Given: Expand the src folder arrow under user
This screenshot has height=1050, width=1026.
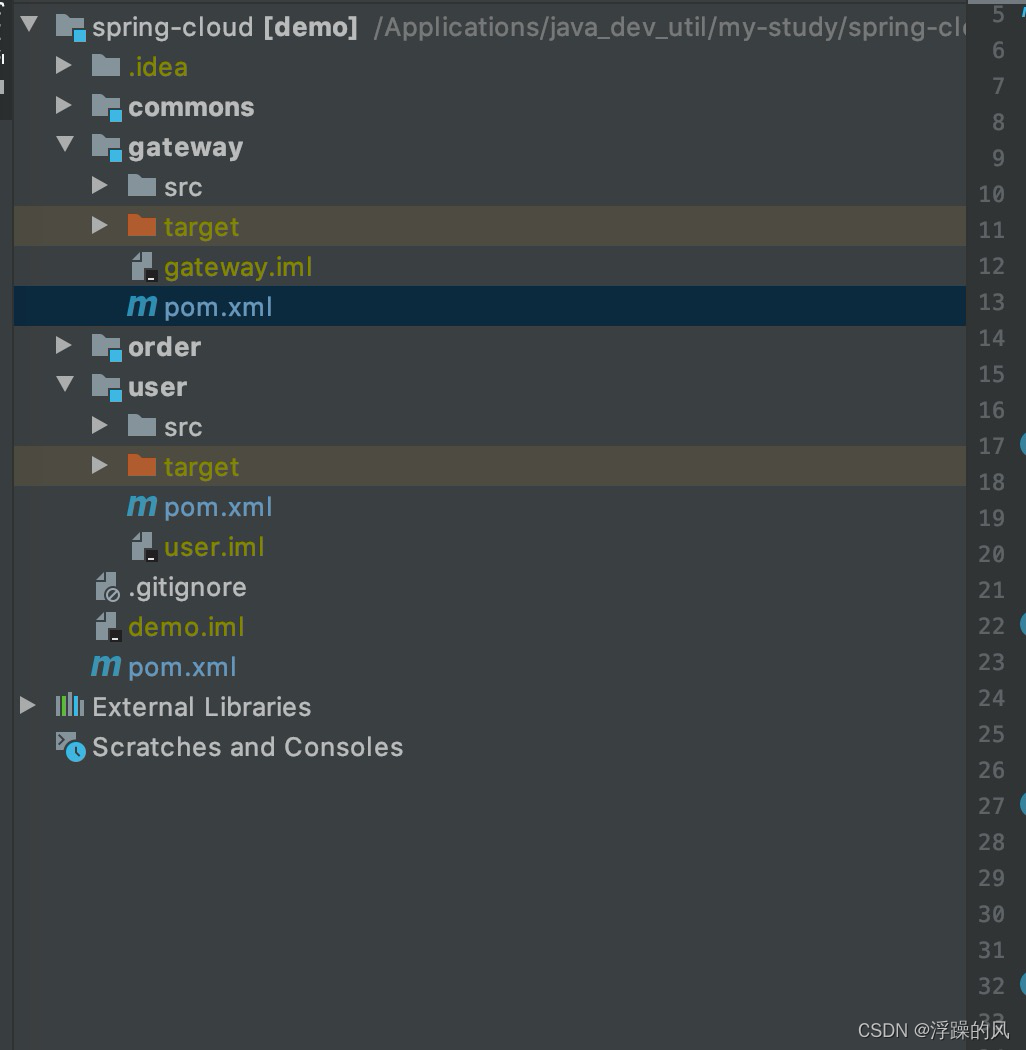Looking at the screenshot, I should coord(100,425).
